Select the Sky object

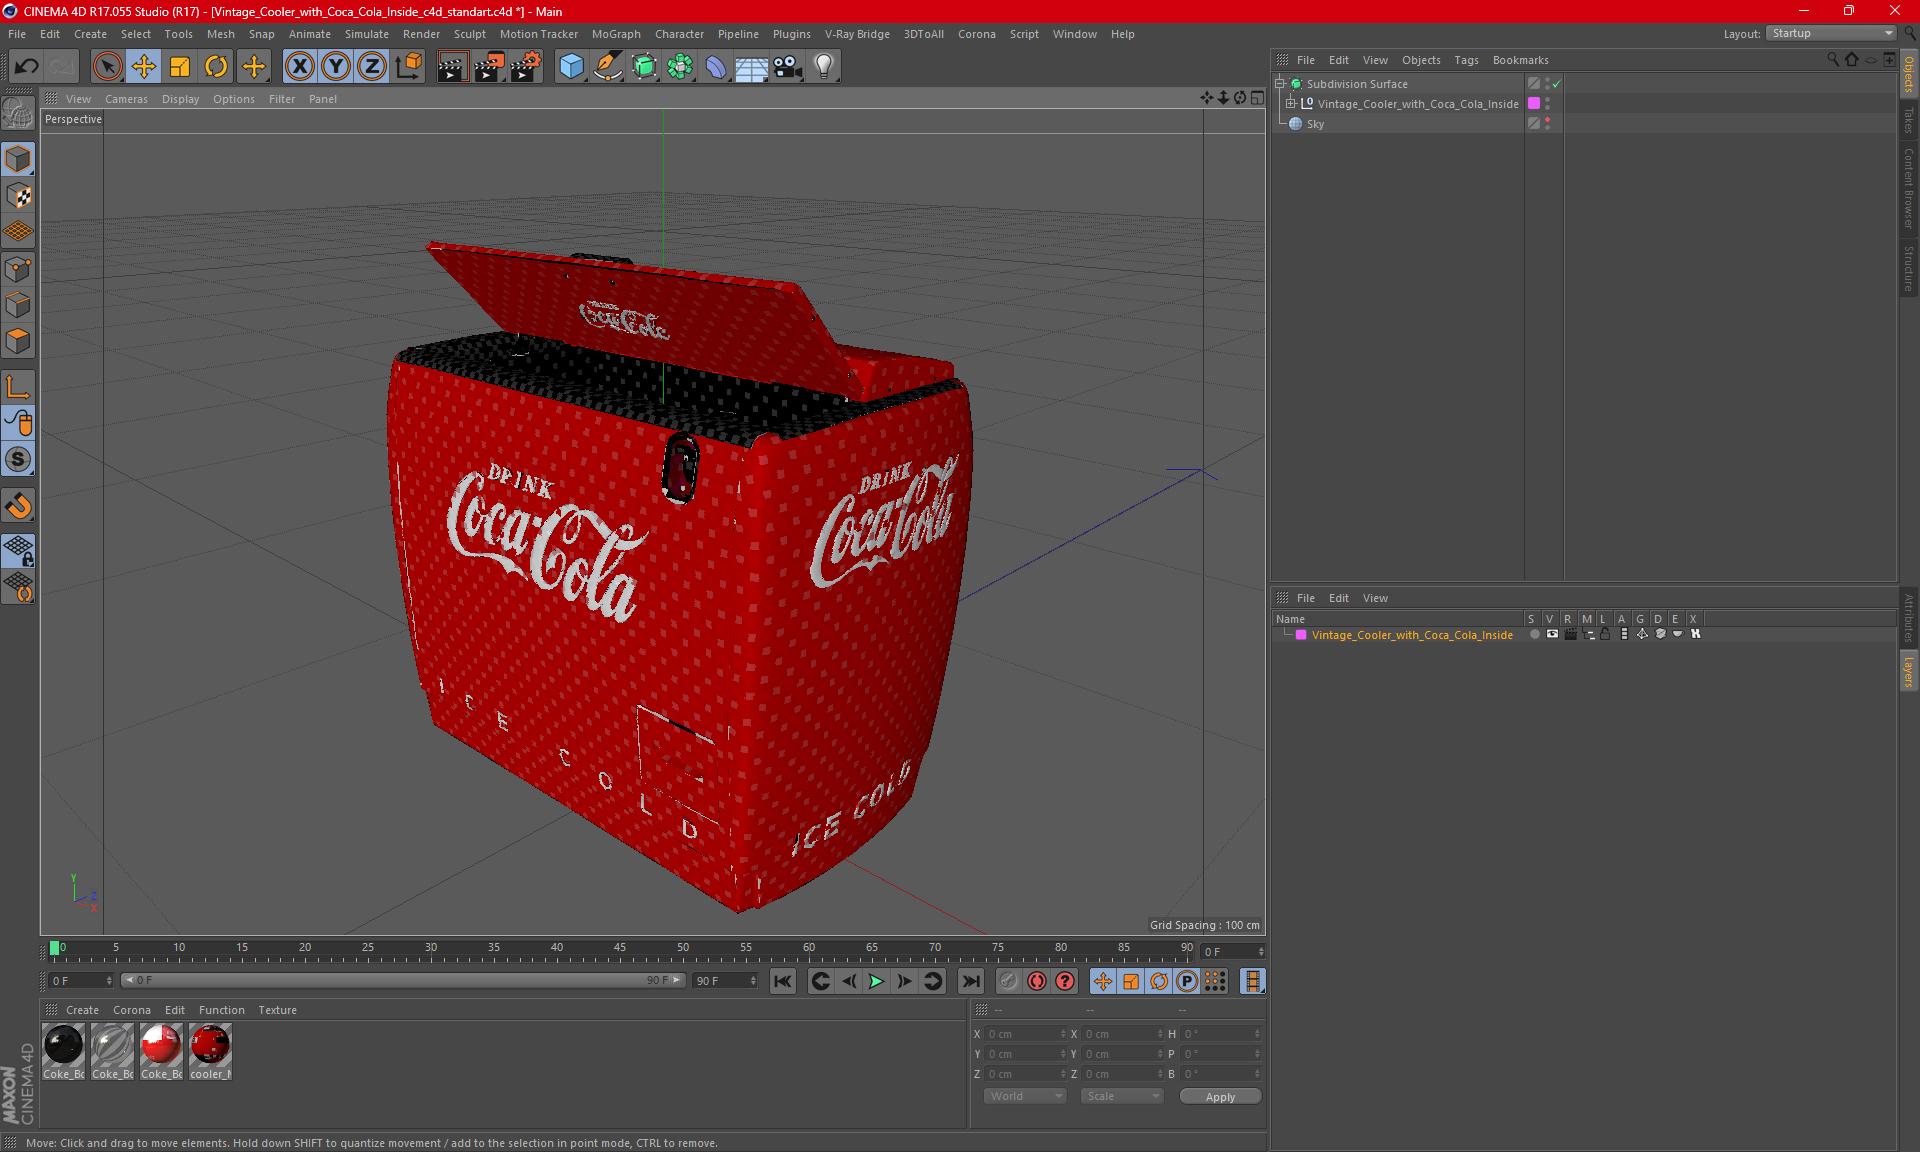coord(1315,124)
